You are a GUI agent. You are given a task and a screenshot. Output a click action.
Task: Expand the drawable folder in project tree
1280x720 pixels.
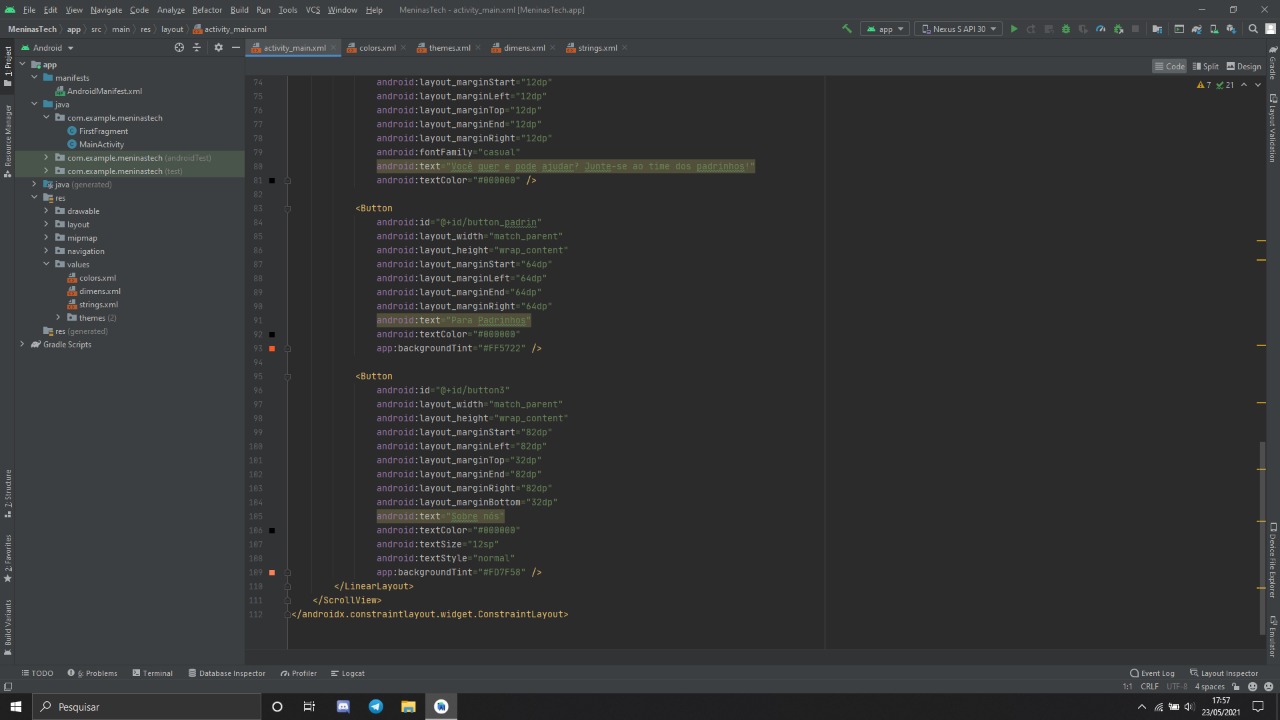click(x=46, y=211)
